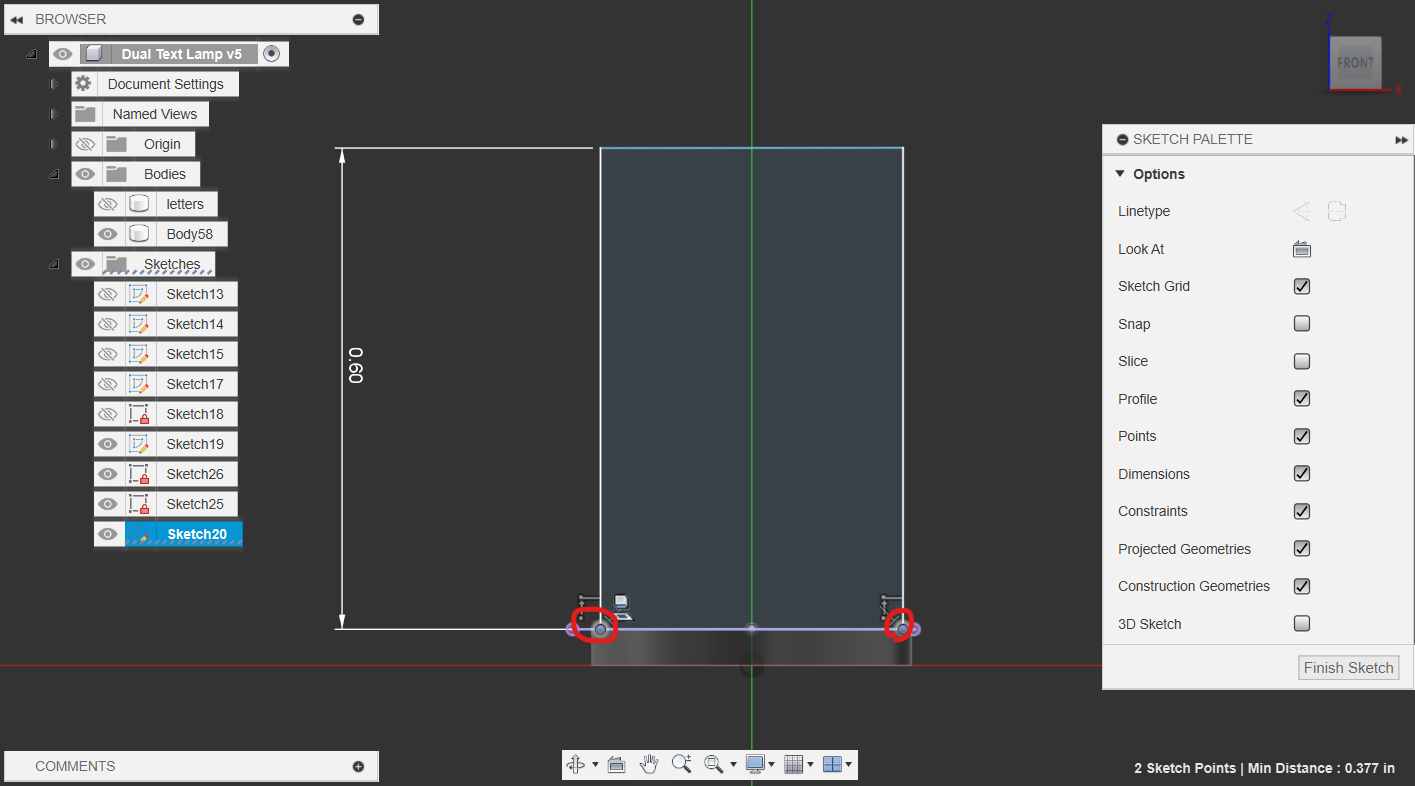Viewport: 1415px width, 786px height.
Task: Expand the Named Views node
Action: (x=55, y=114)
